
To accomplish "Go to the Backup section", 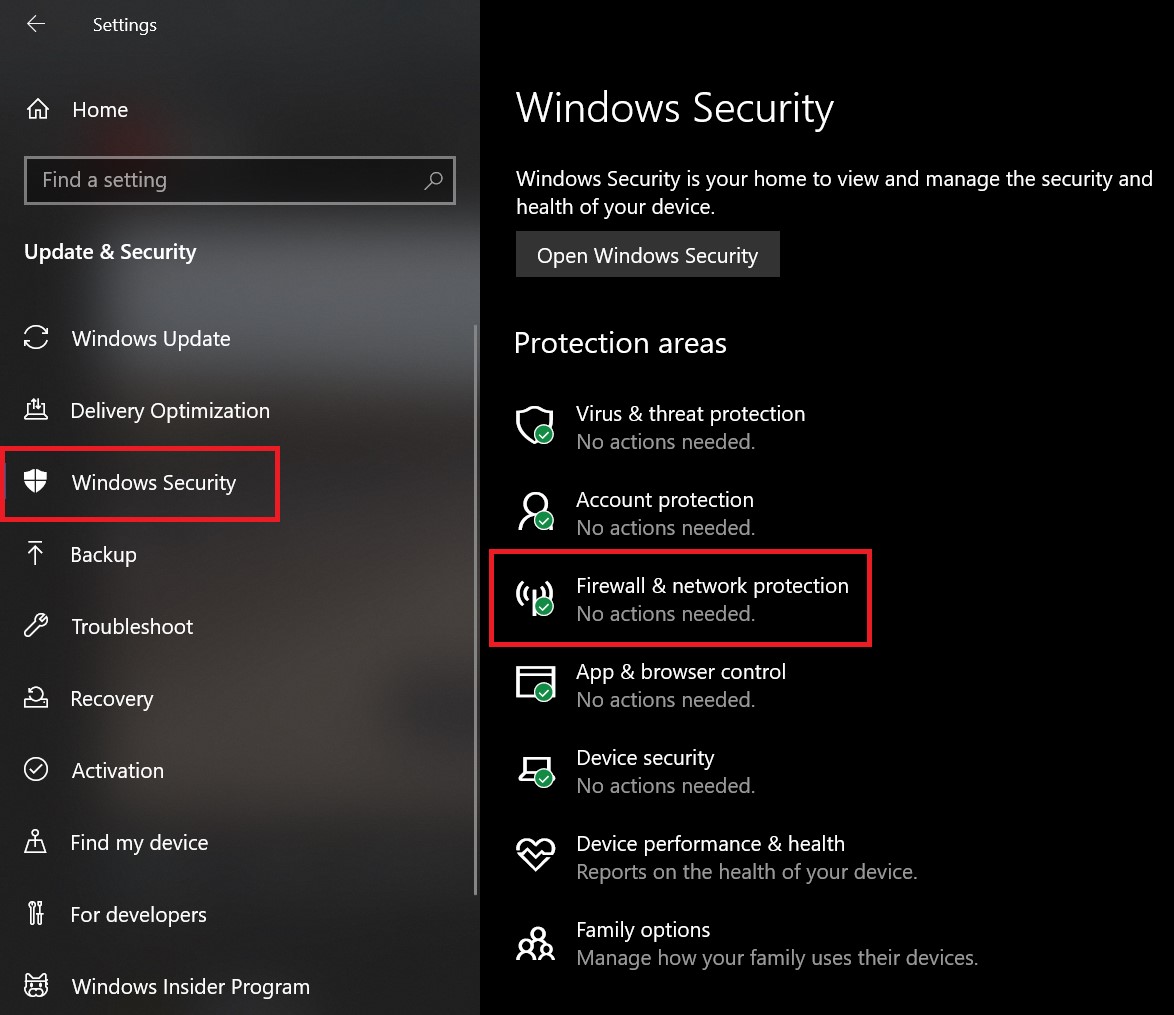I will point(103,555).
